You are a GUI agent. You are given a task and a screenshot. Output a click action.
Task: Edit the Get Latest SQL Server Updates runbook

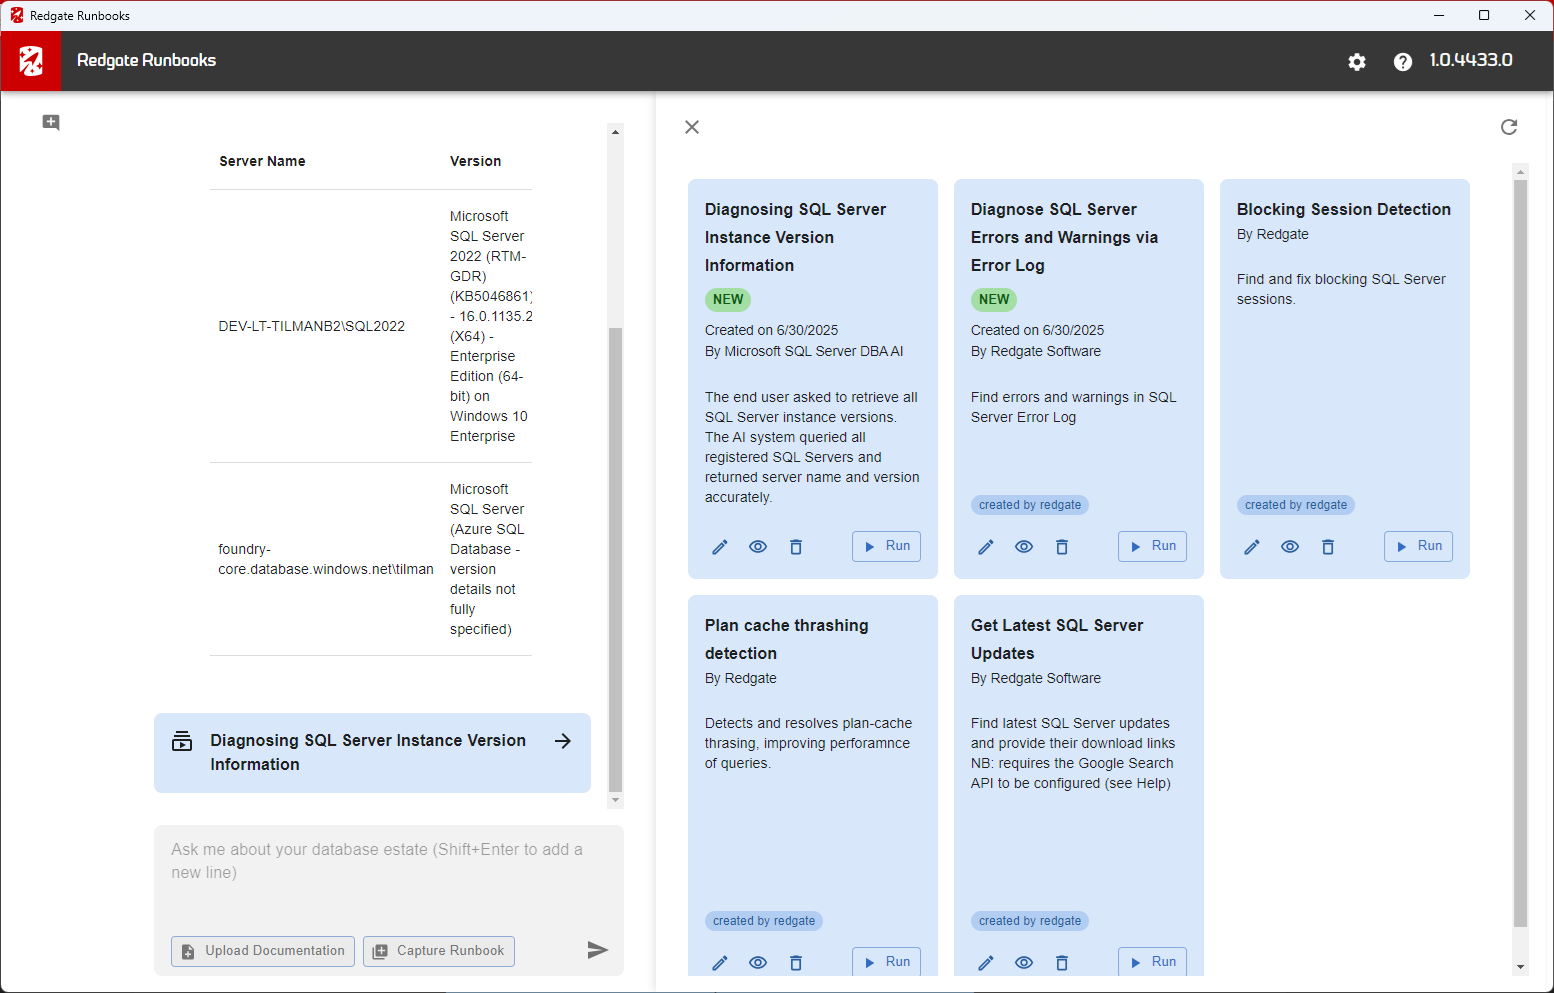click(x=985, y=962)
